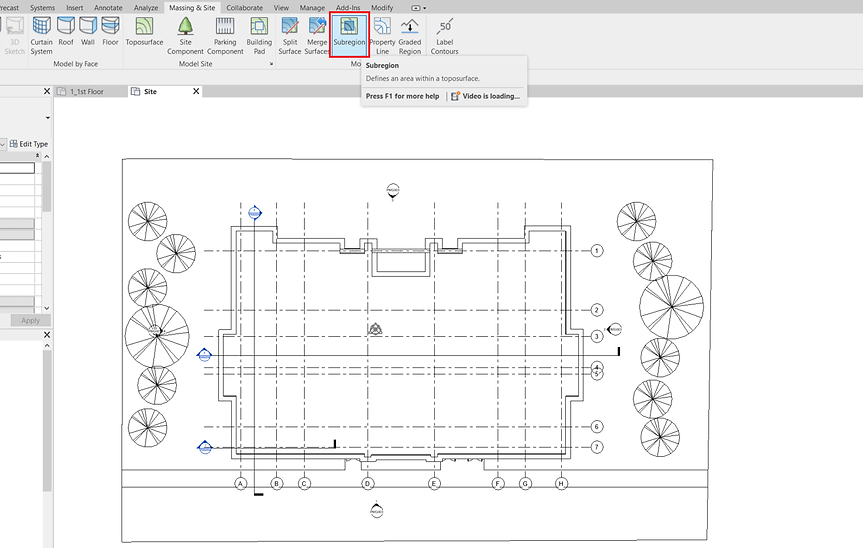Click the first properties value field
Screen dimensions: 863x548
tap(17, 168)
